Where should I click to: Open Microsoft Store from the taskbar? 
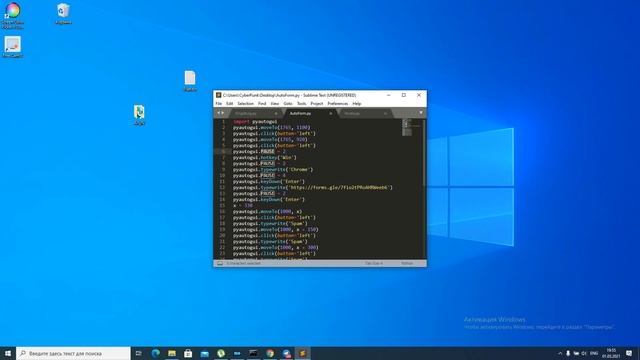coord(188,353)
